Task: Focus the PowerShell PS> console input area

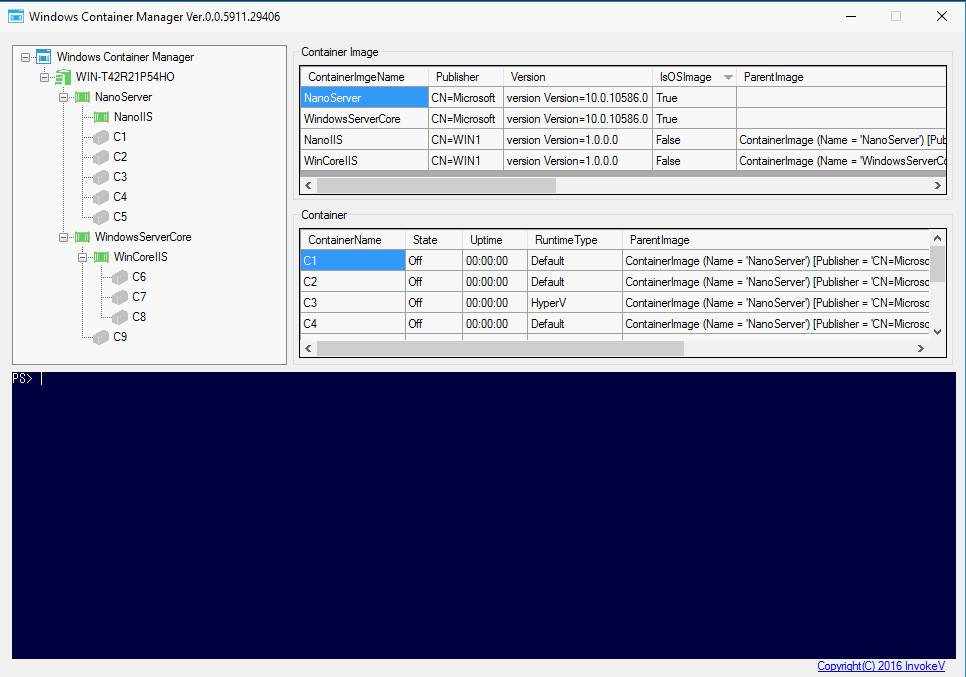Action: [x=484, y=515]
